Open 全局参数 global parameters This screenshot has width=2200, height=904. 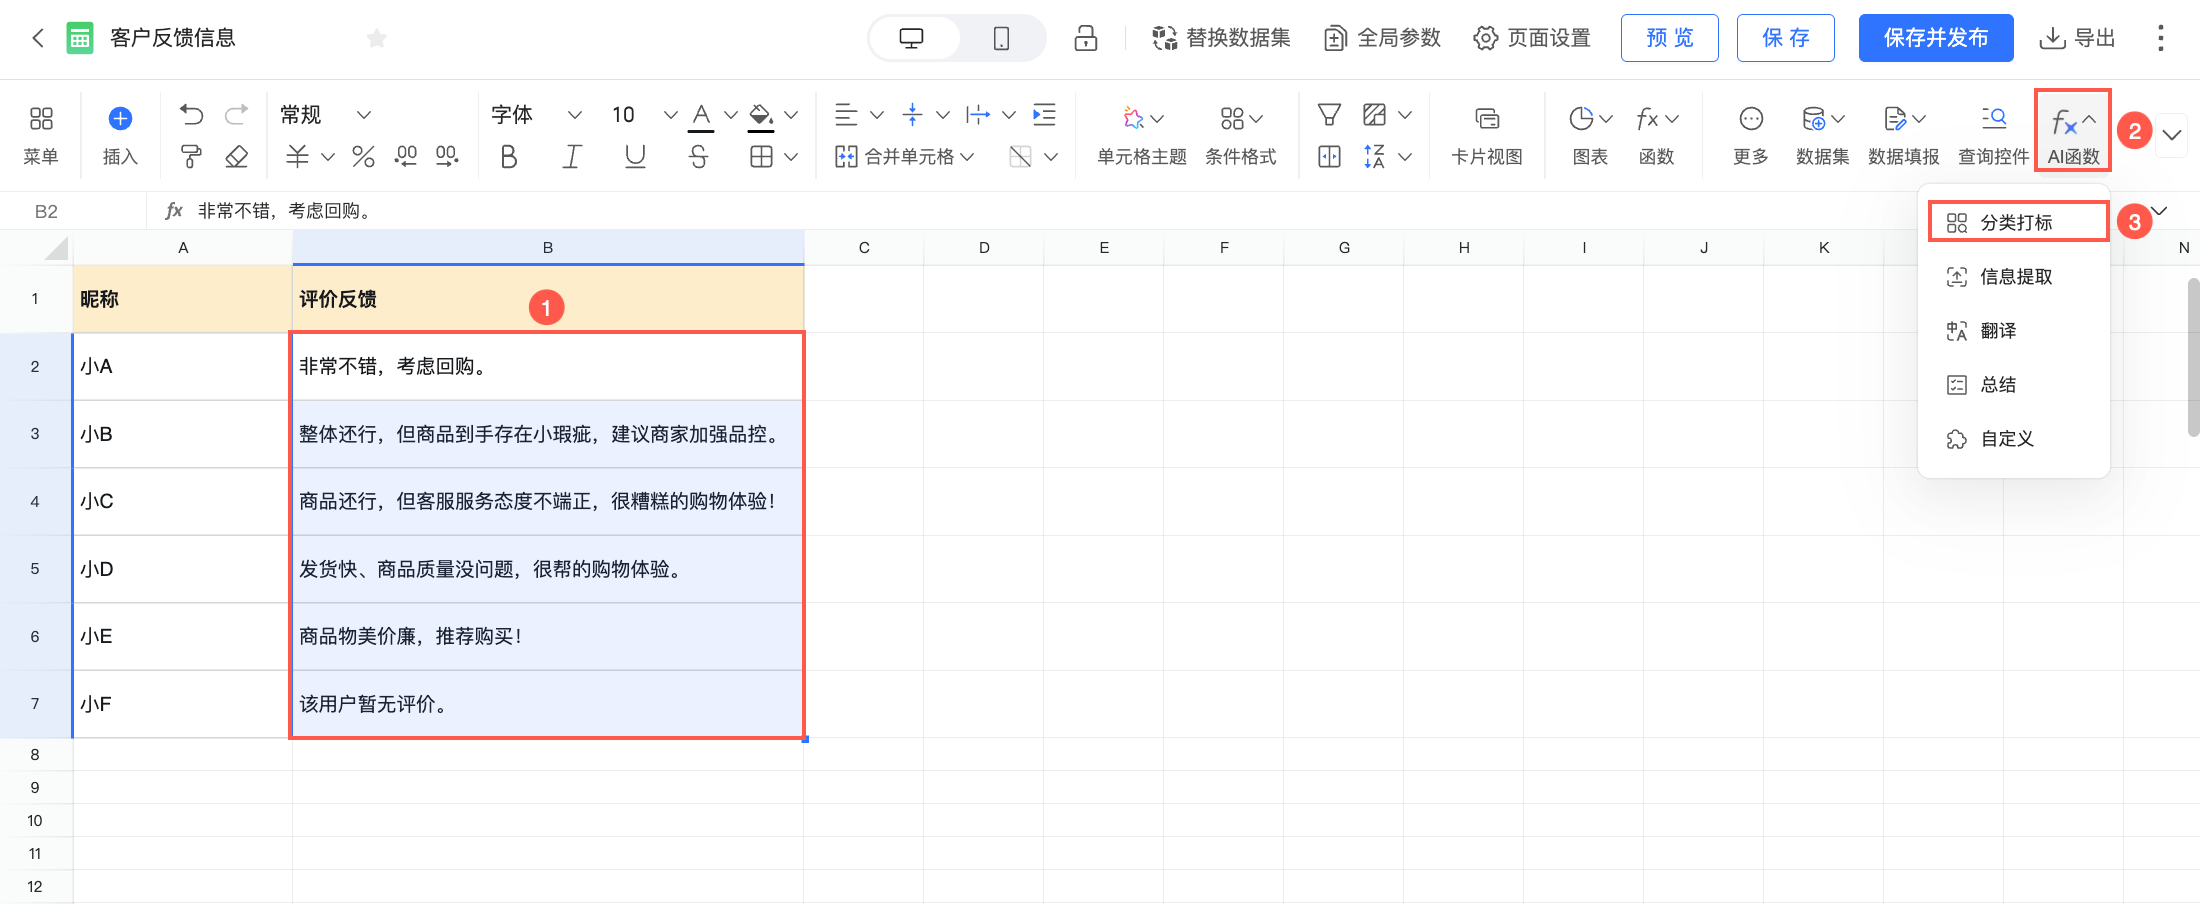point(1382,38)
